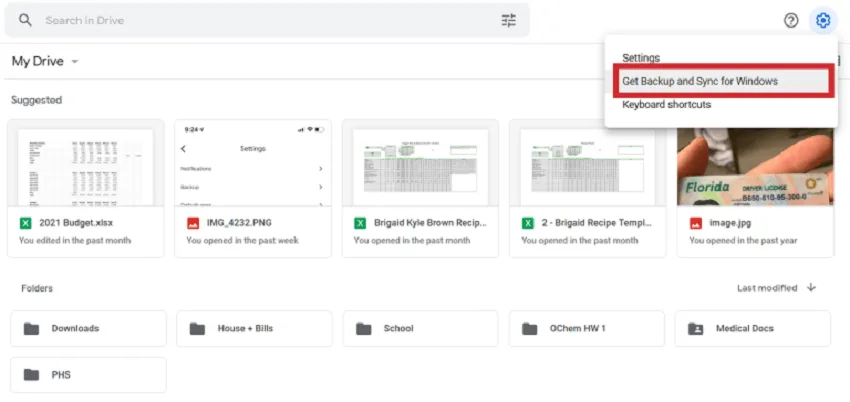This screenshot has width=850, height=402.
Task: Open the Downloads folder
Action: (x=88, y=328)
